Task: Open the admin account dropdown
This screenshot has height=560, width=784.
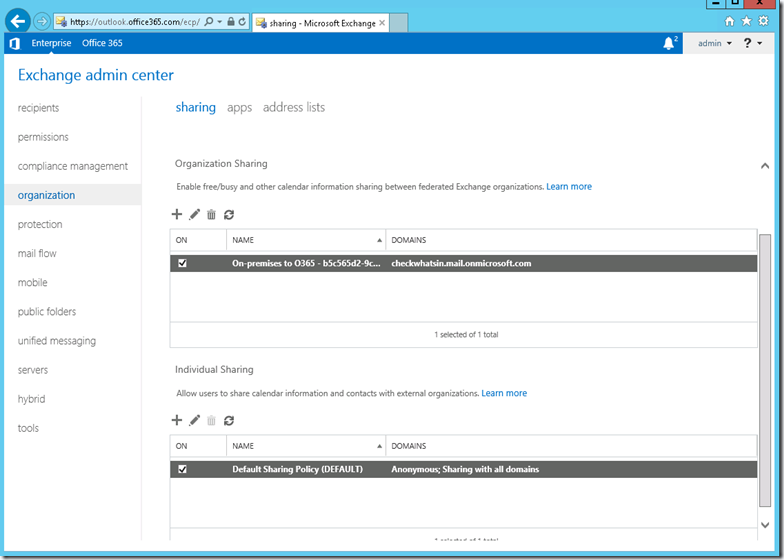Action: click(x=714, y=44)
